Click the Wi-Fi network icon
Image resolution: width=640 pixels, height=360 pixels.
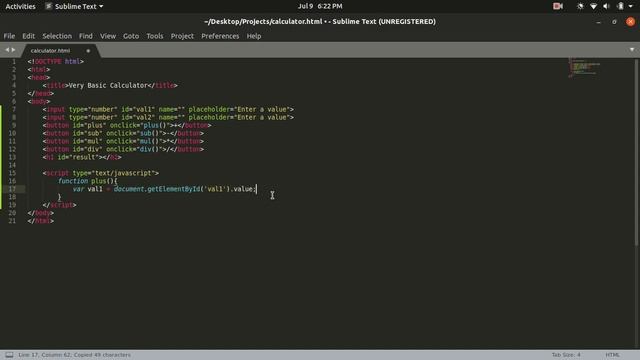[x=593, y=6]
